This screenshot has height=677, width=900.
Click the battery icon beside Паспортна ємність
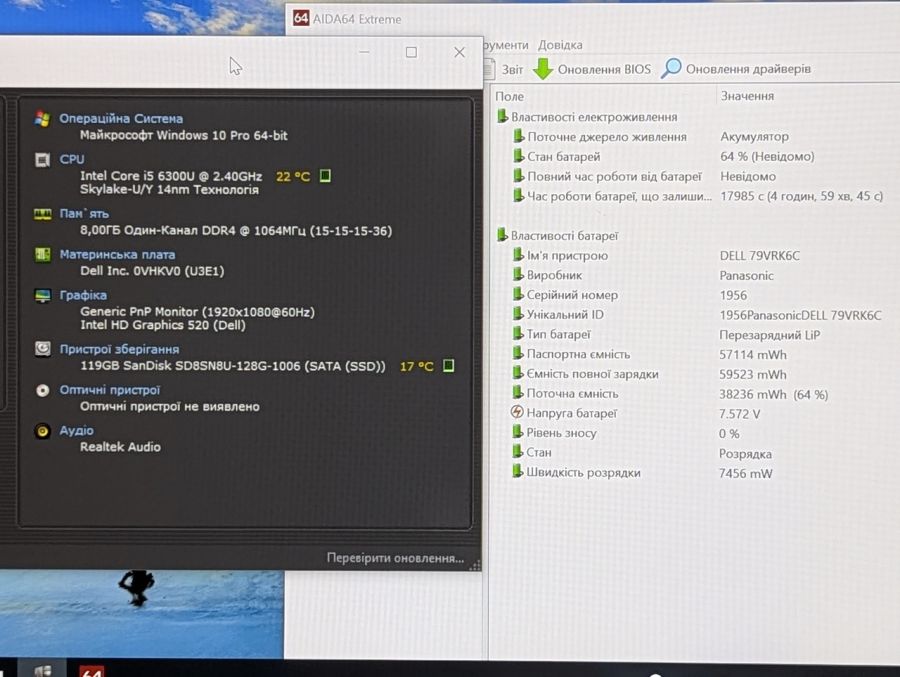tap(518, 353)
